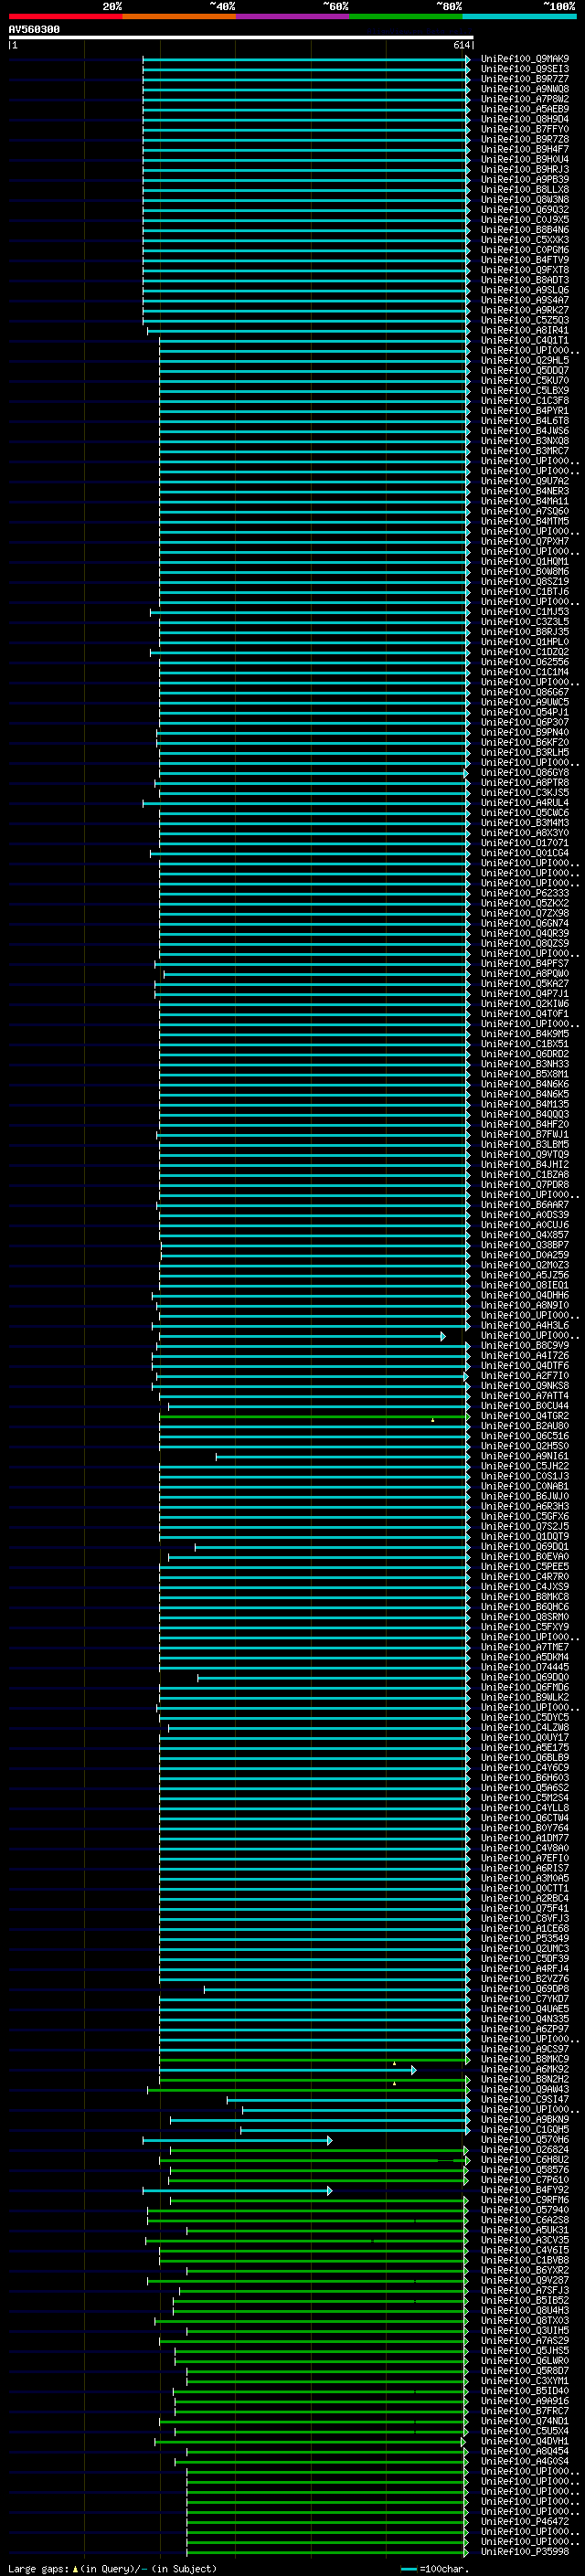The height and width of the screenshot is (2576, 585).
Task: Open hit UniRef100_Q9SE13
Action: coord(525,69)
